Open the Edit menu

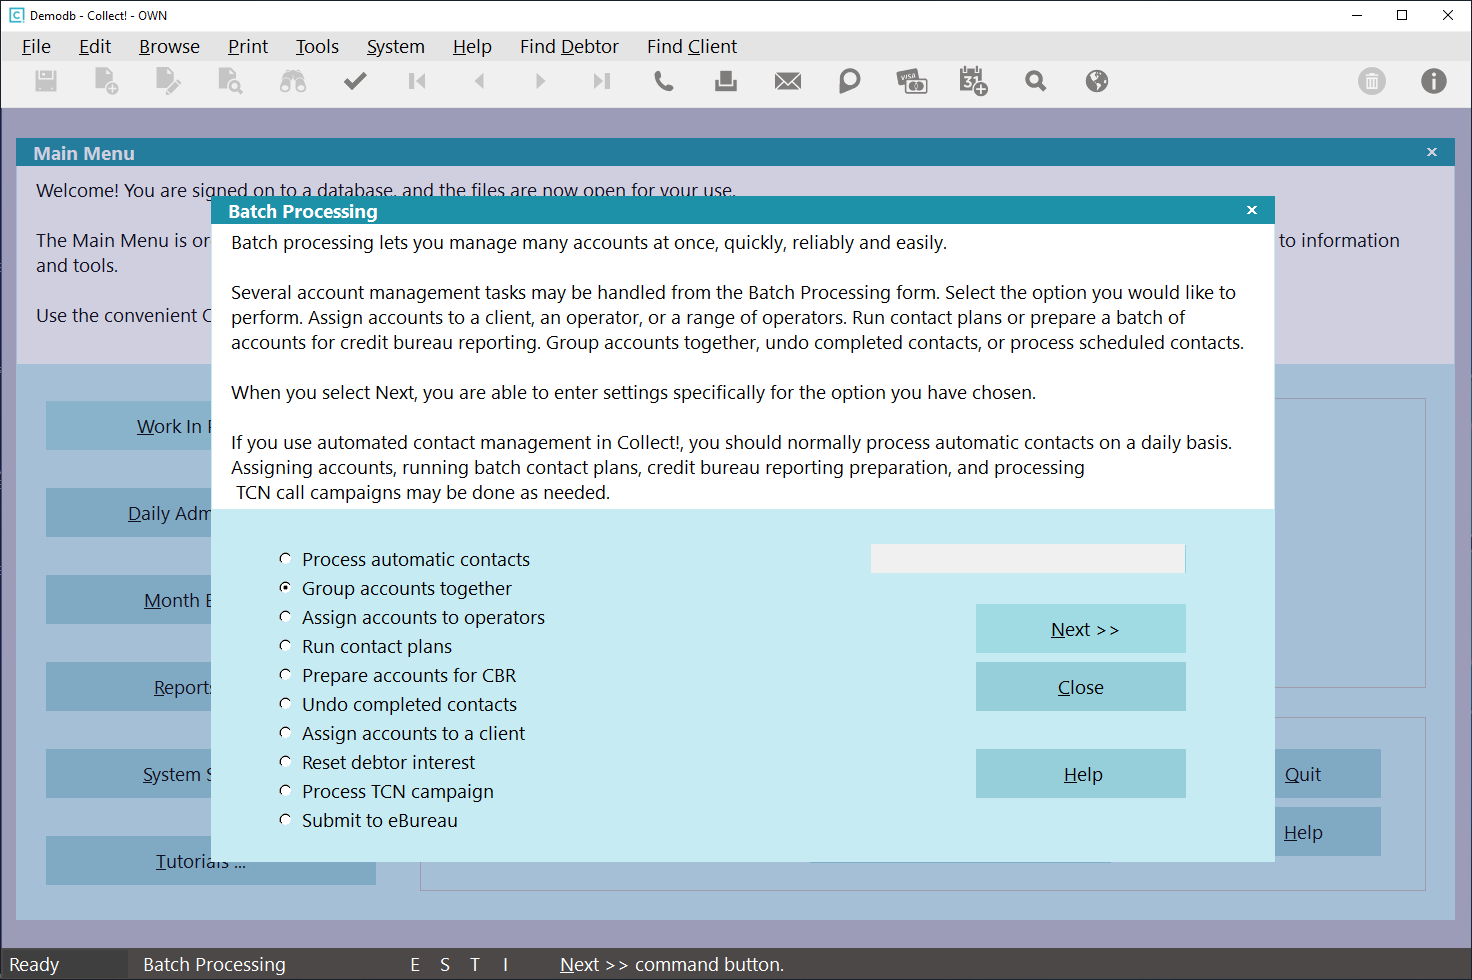tap(95, 46)
